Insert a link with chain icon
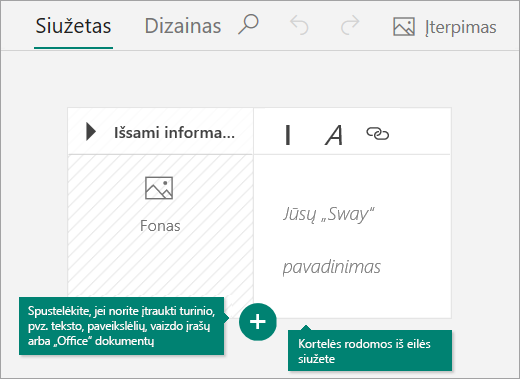Viewport: 520px width, 379px height. click(x=377, y=134)
